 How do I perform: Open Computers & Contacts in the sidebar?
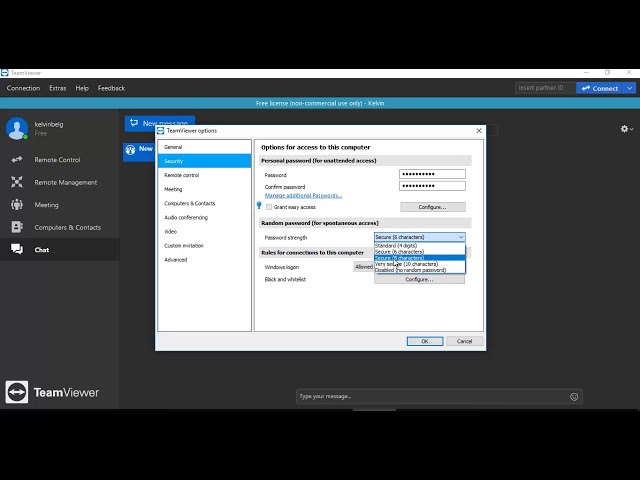60,227
